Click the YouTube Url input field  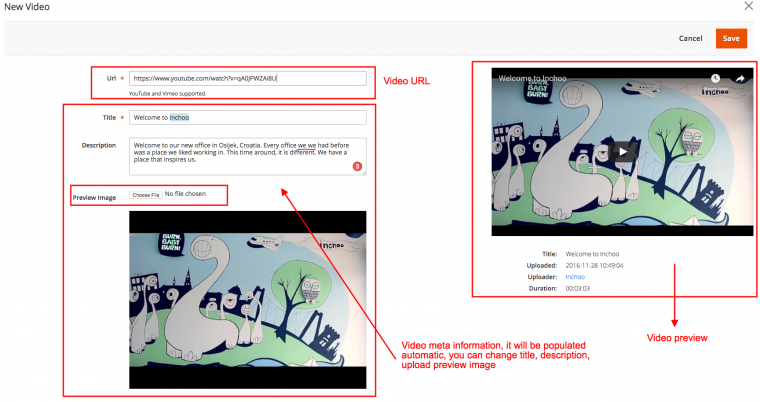(247, 76)
